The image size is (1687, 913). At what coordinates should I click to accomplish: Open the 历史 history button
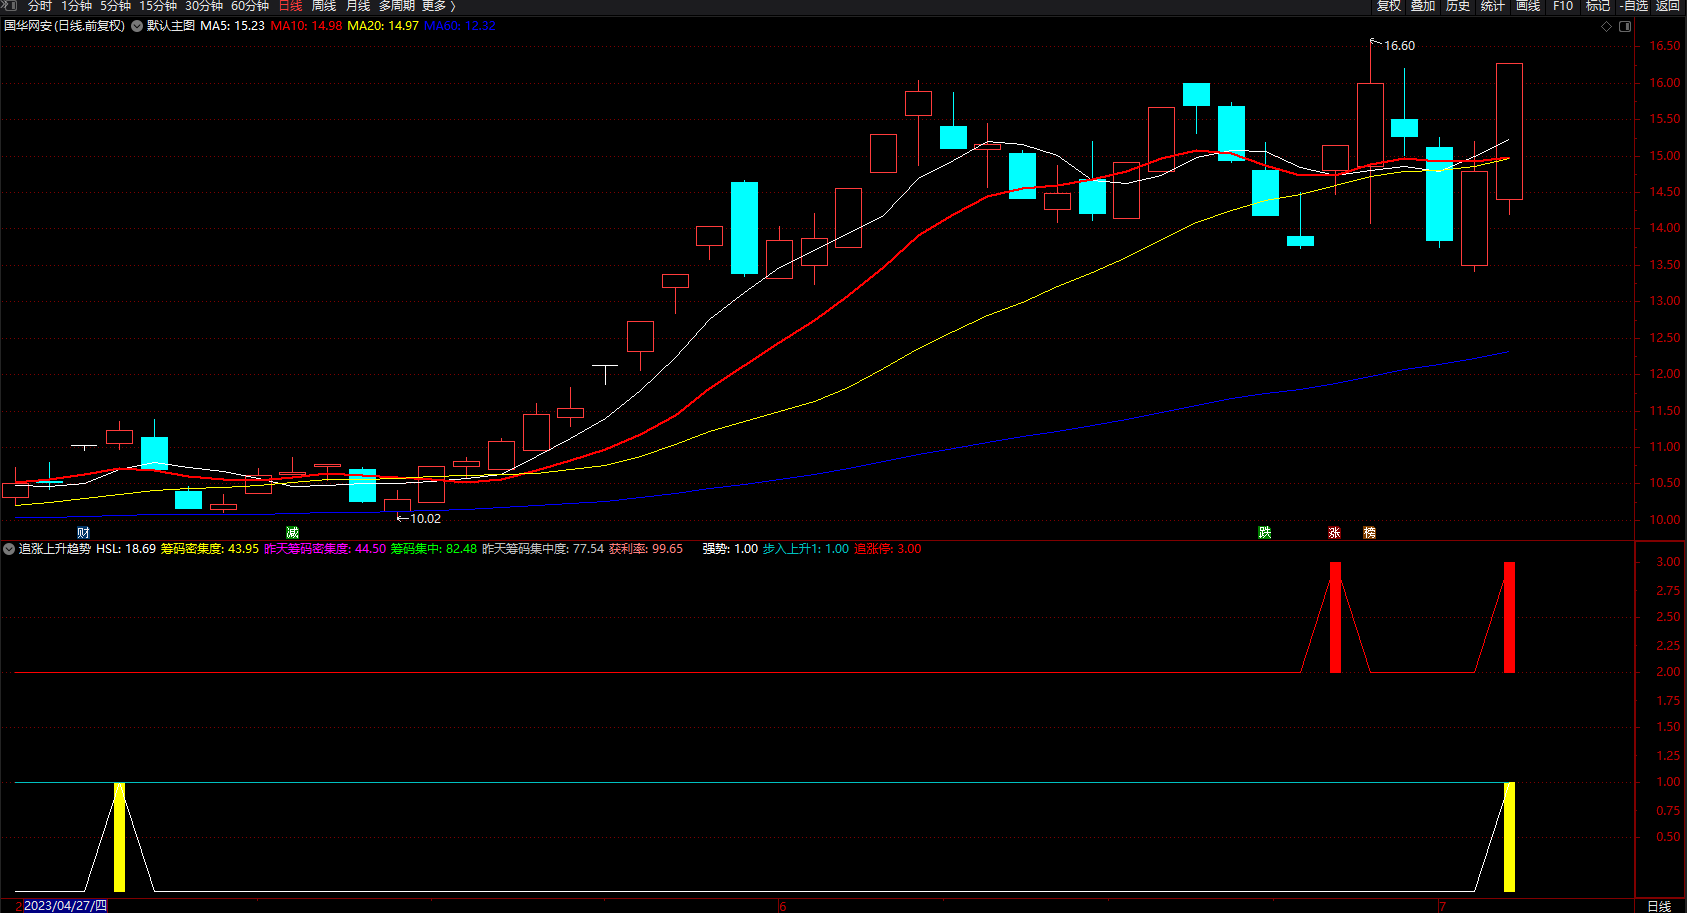click(1458, 6)
